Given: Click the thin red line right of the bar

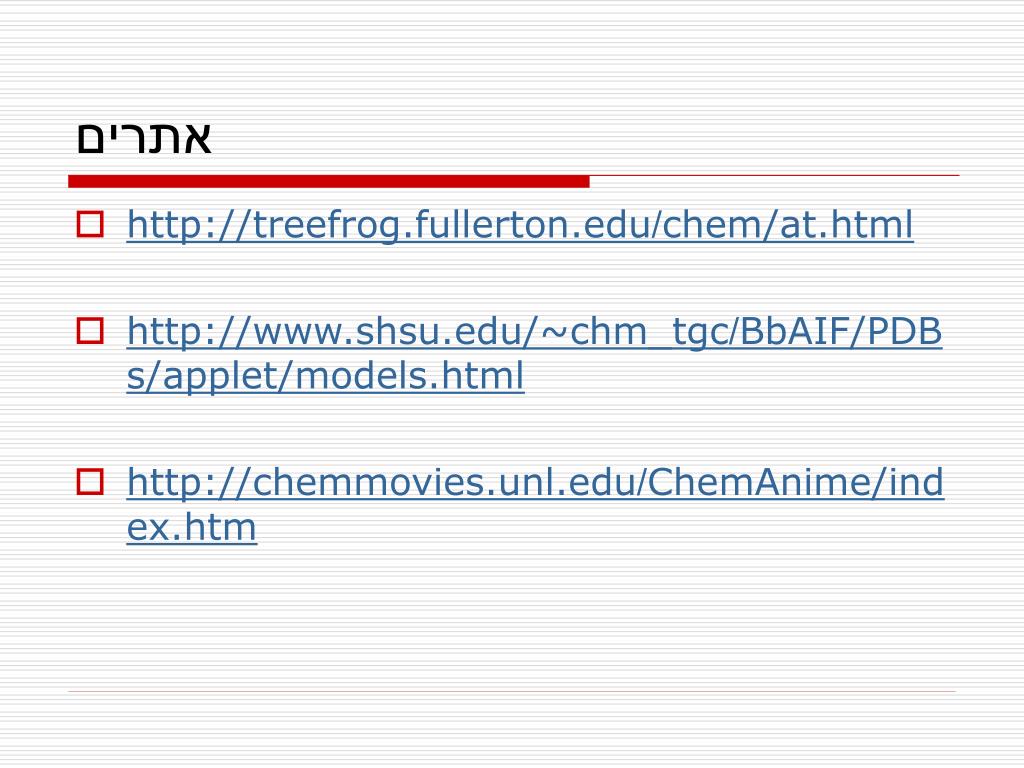Looking at the screenshot, I should pos(775,176).
